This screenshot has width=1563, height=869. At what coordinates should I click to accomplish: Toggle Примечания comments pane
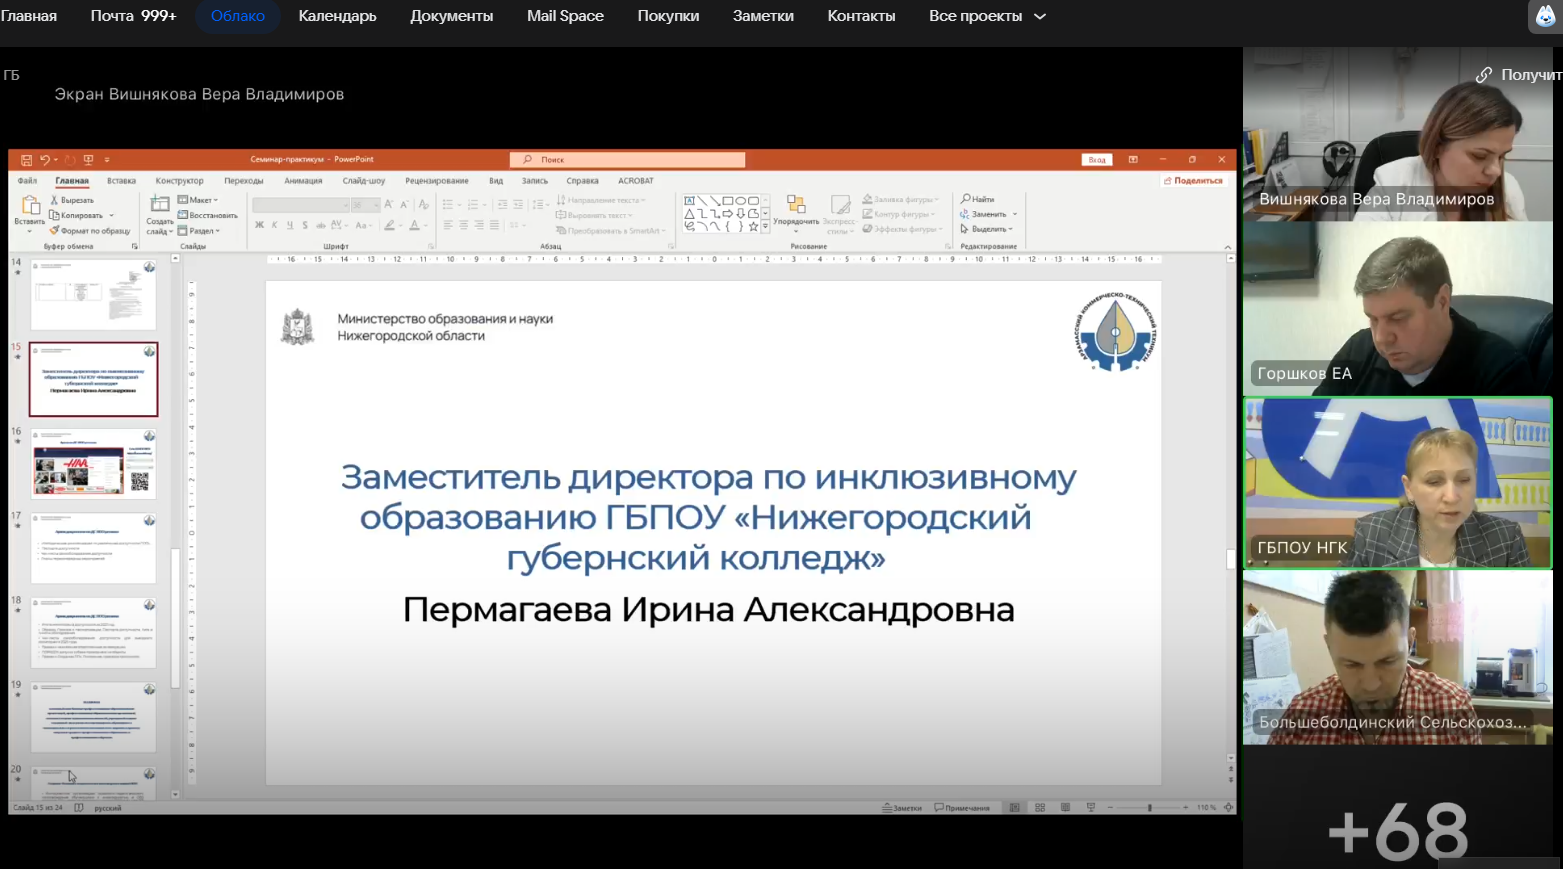pyautogui.click(x=962, y=808)
